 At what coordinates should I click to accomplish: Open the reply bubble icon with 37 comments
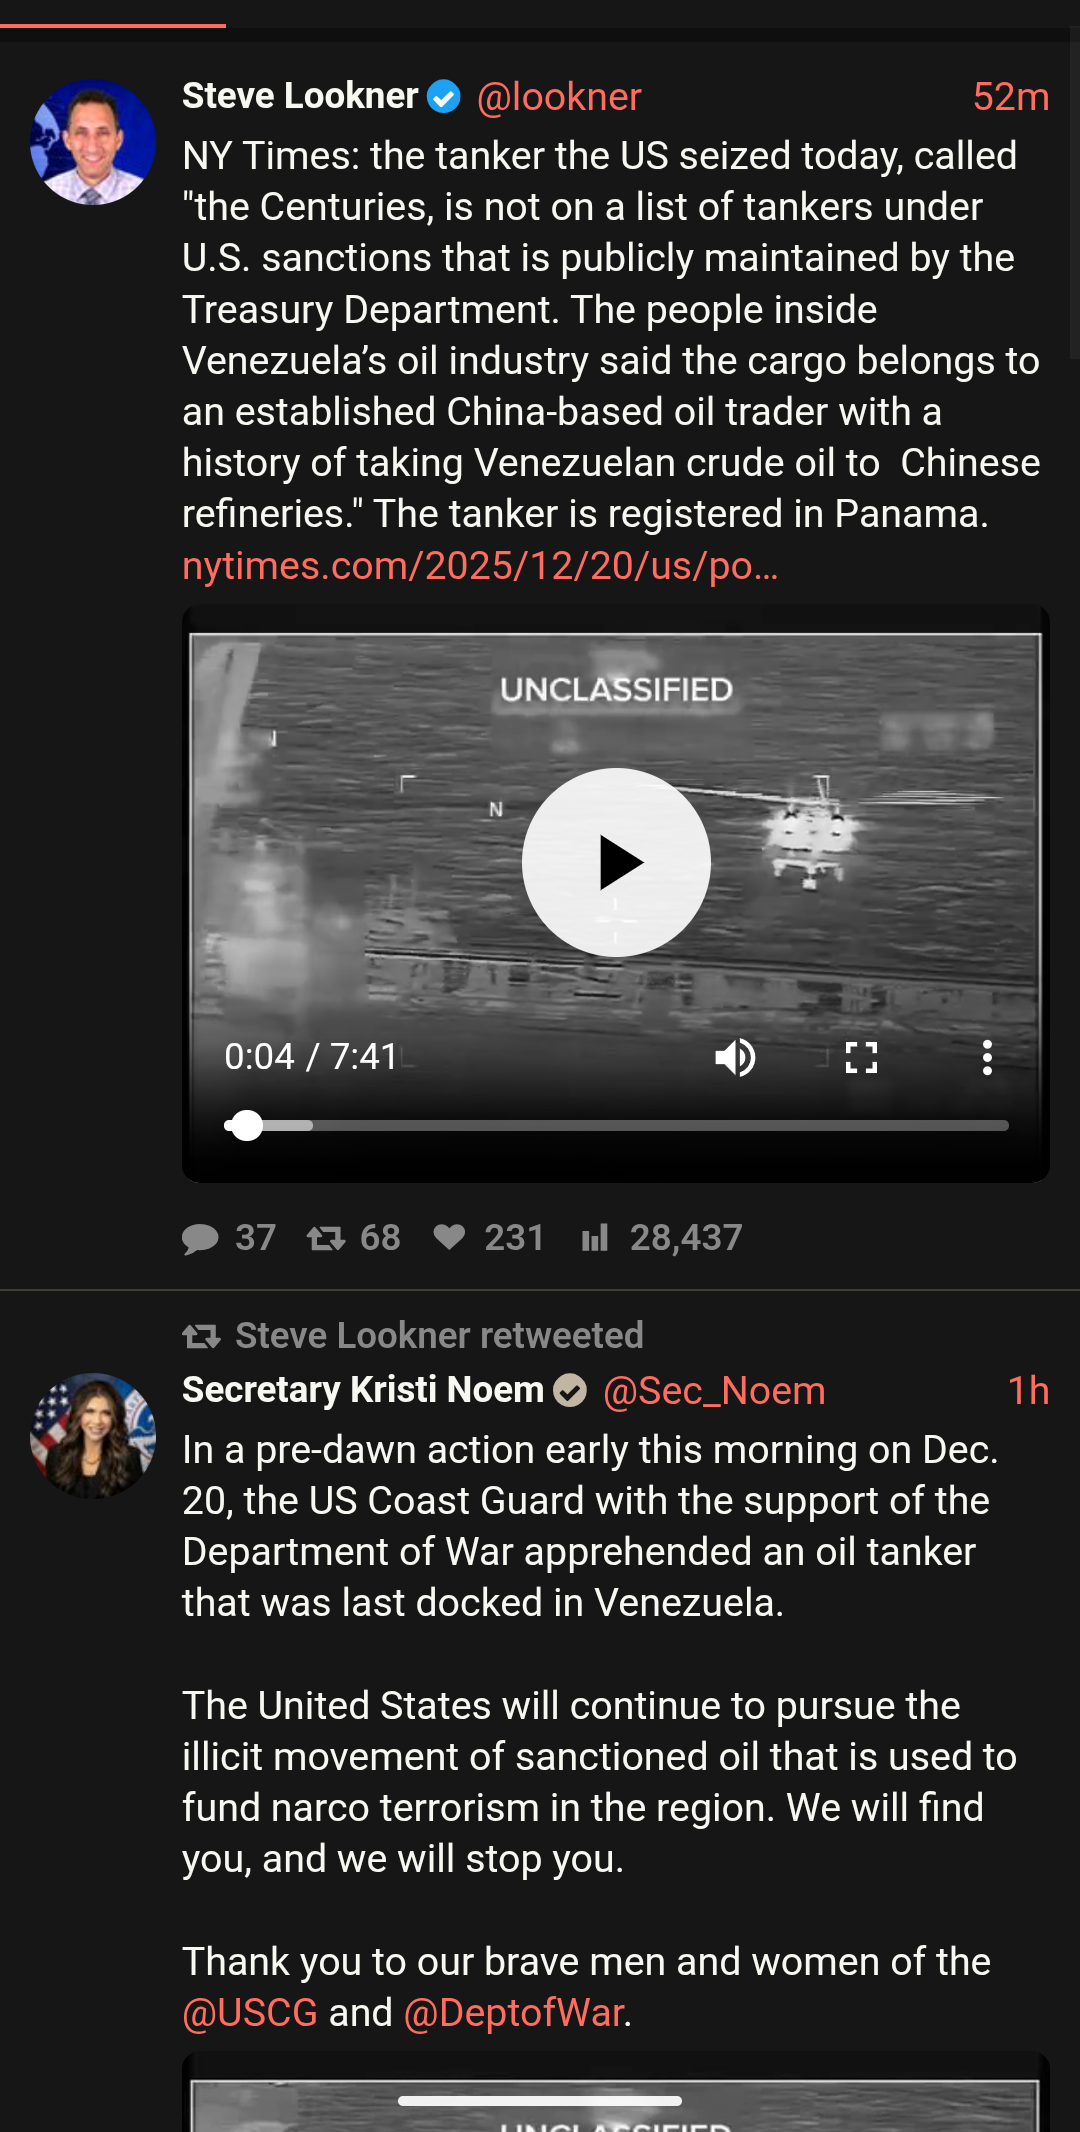(x=200, y=1239)
